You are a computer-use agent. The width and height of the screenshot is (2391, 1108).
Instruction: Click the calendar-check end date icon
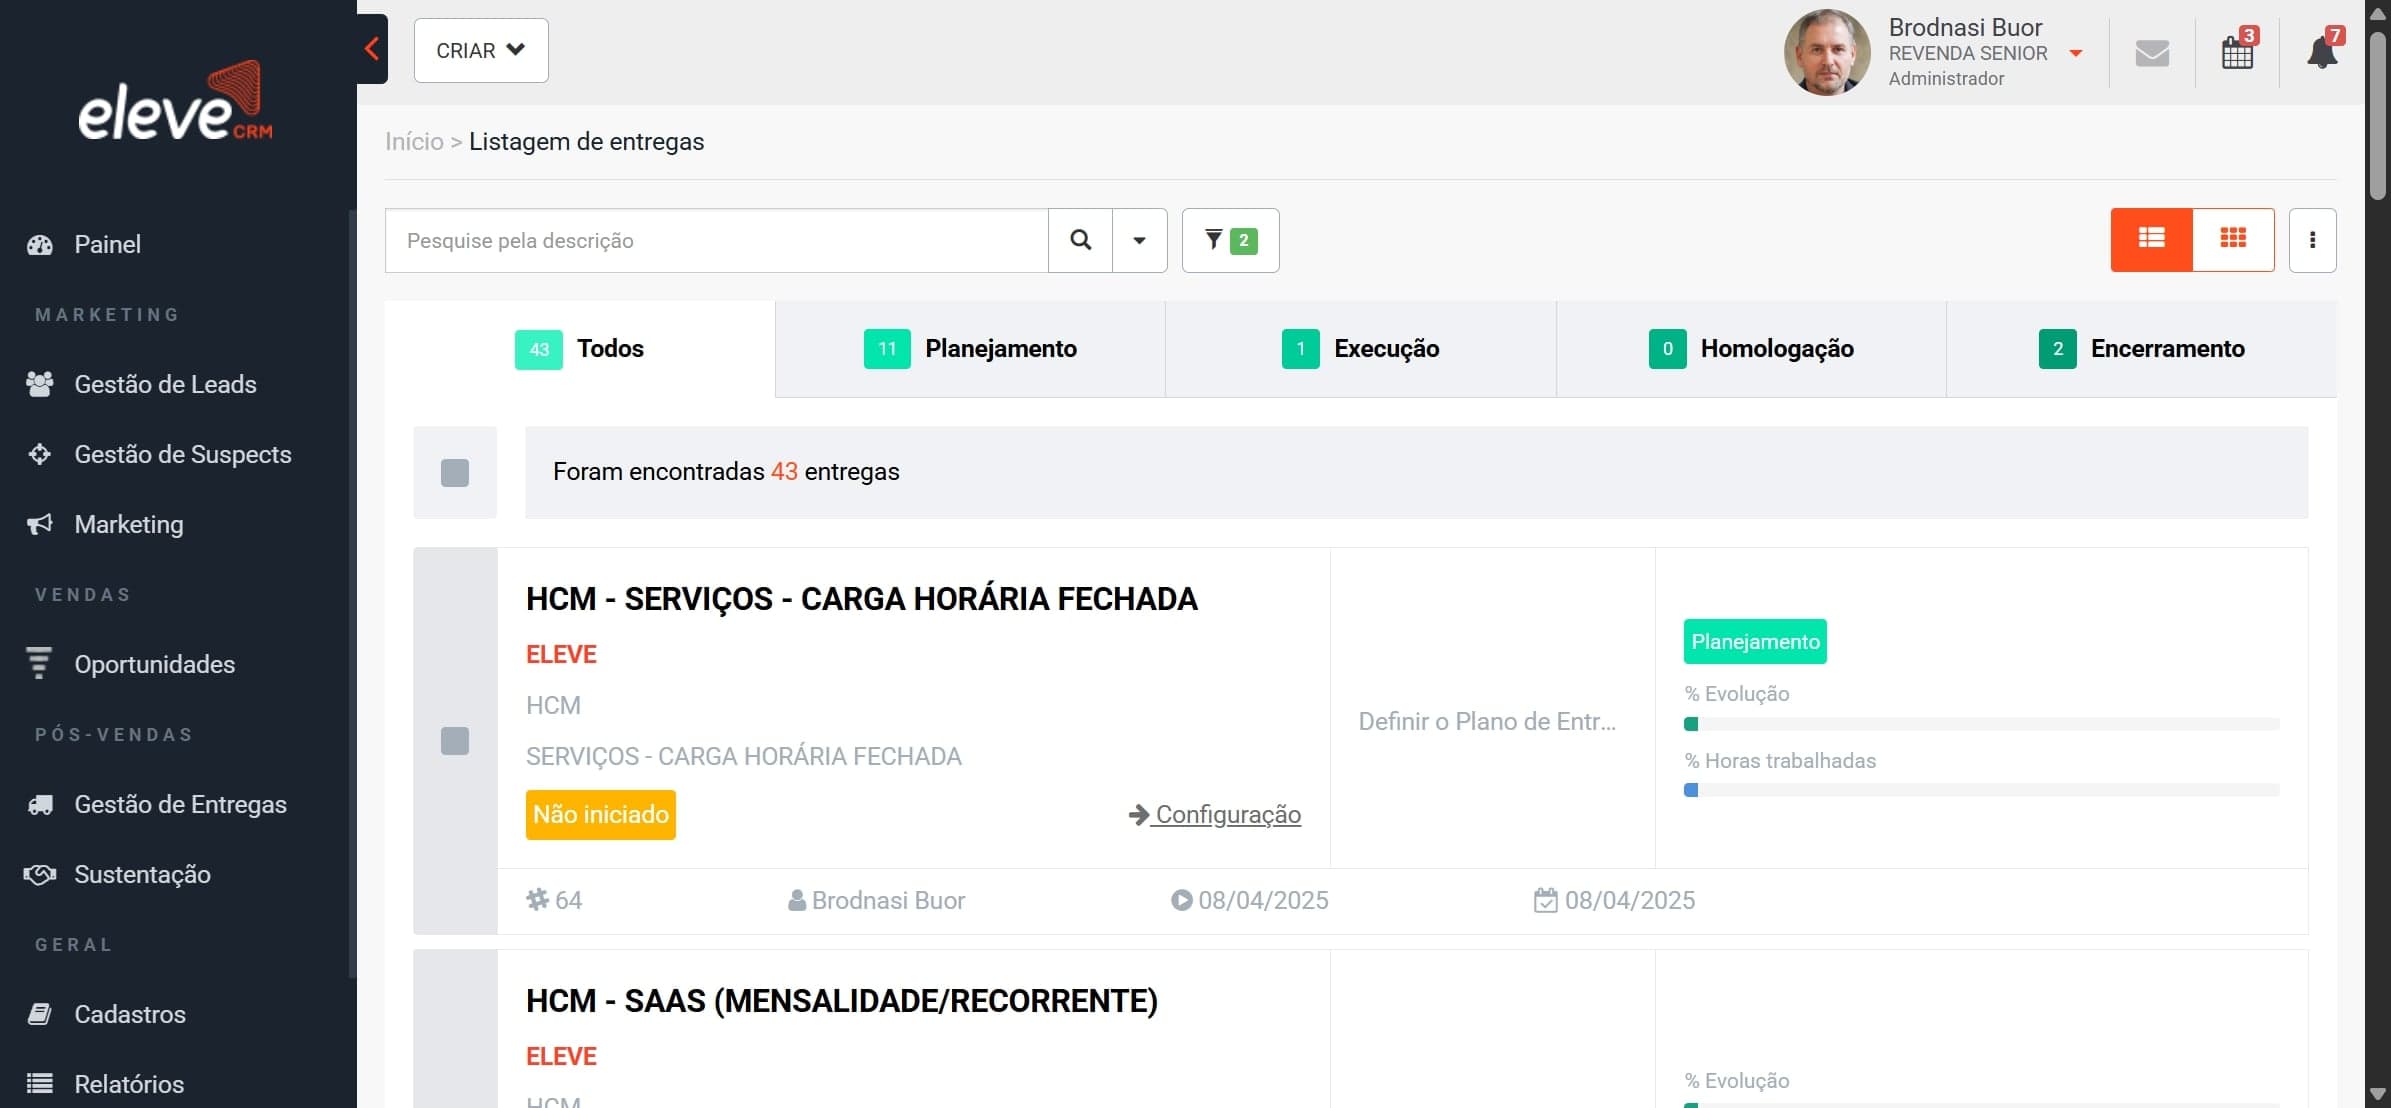1546,900
